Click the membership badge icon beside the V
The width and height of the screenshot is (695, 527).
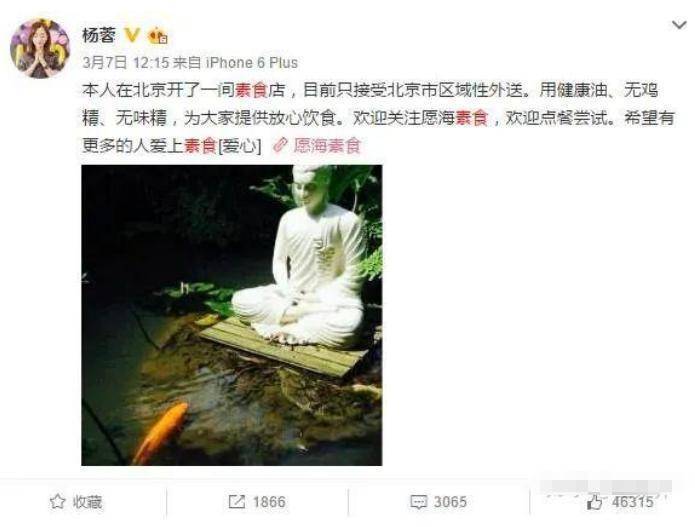(x=157, y=35)
